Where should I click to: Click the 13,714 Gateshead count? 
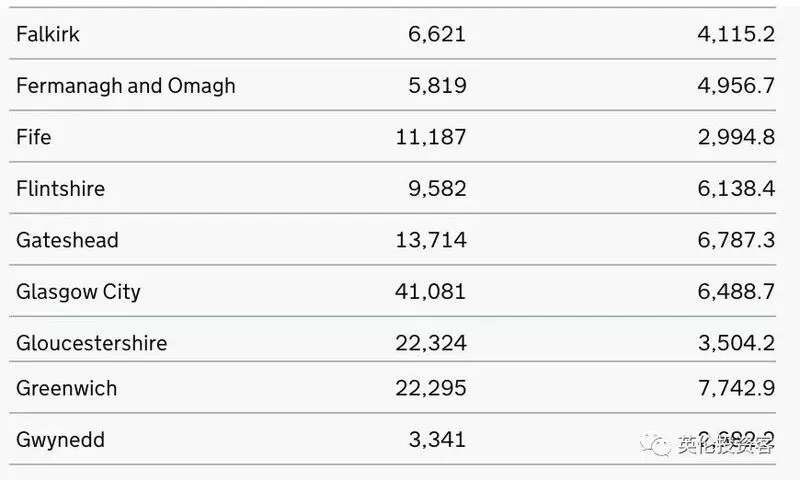coord(431,240)
